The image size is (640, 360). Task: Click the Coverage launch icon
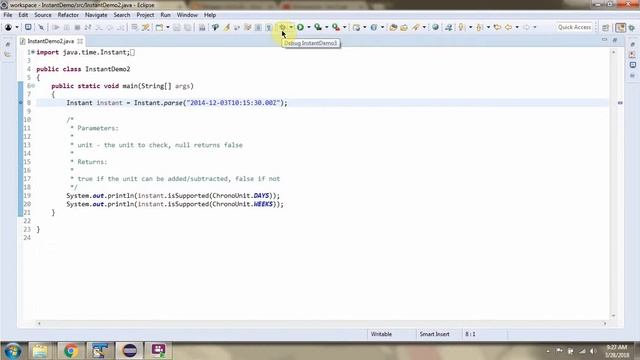click(318, 27)
